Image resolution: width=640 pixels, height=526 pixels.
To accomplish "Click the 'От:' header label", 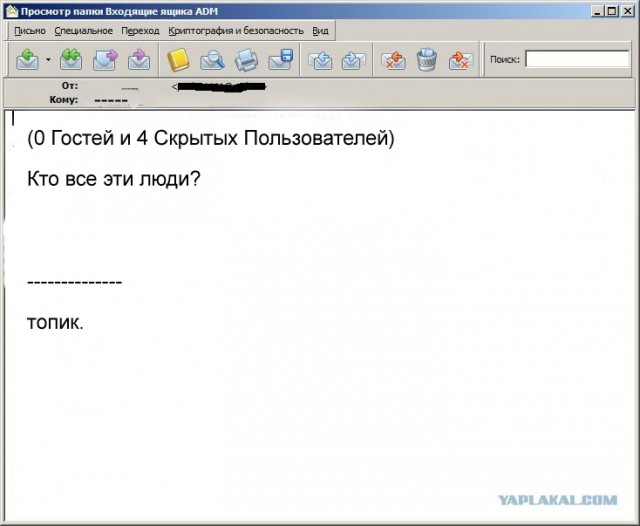I will [69, 86].
